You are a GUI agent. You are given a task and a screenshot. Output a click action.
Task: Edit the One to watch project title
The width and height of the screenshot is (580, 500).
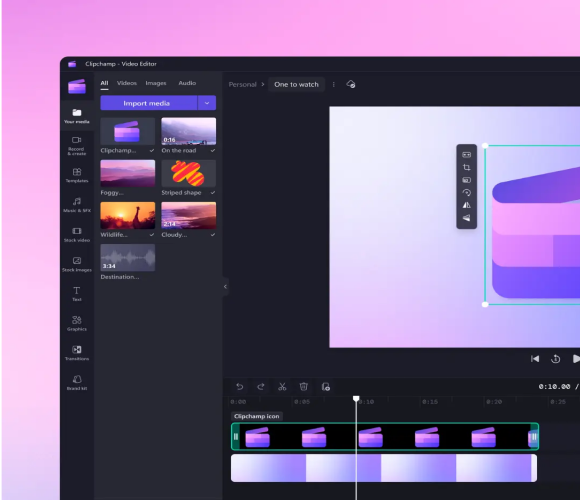pos(296,84)
